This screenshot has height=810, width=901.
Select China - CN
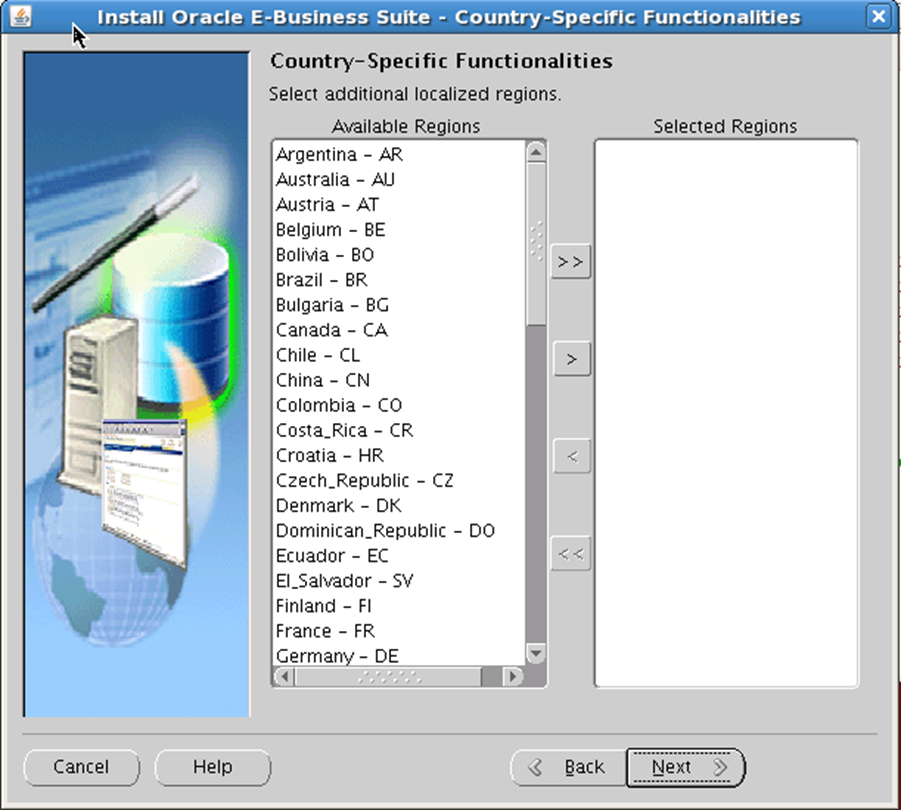point(399,380)
